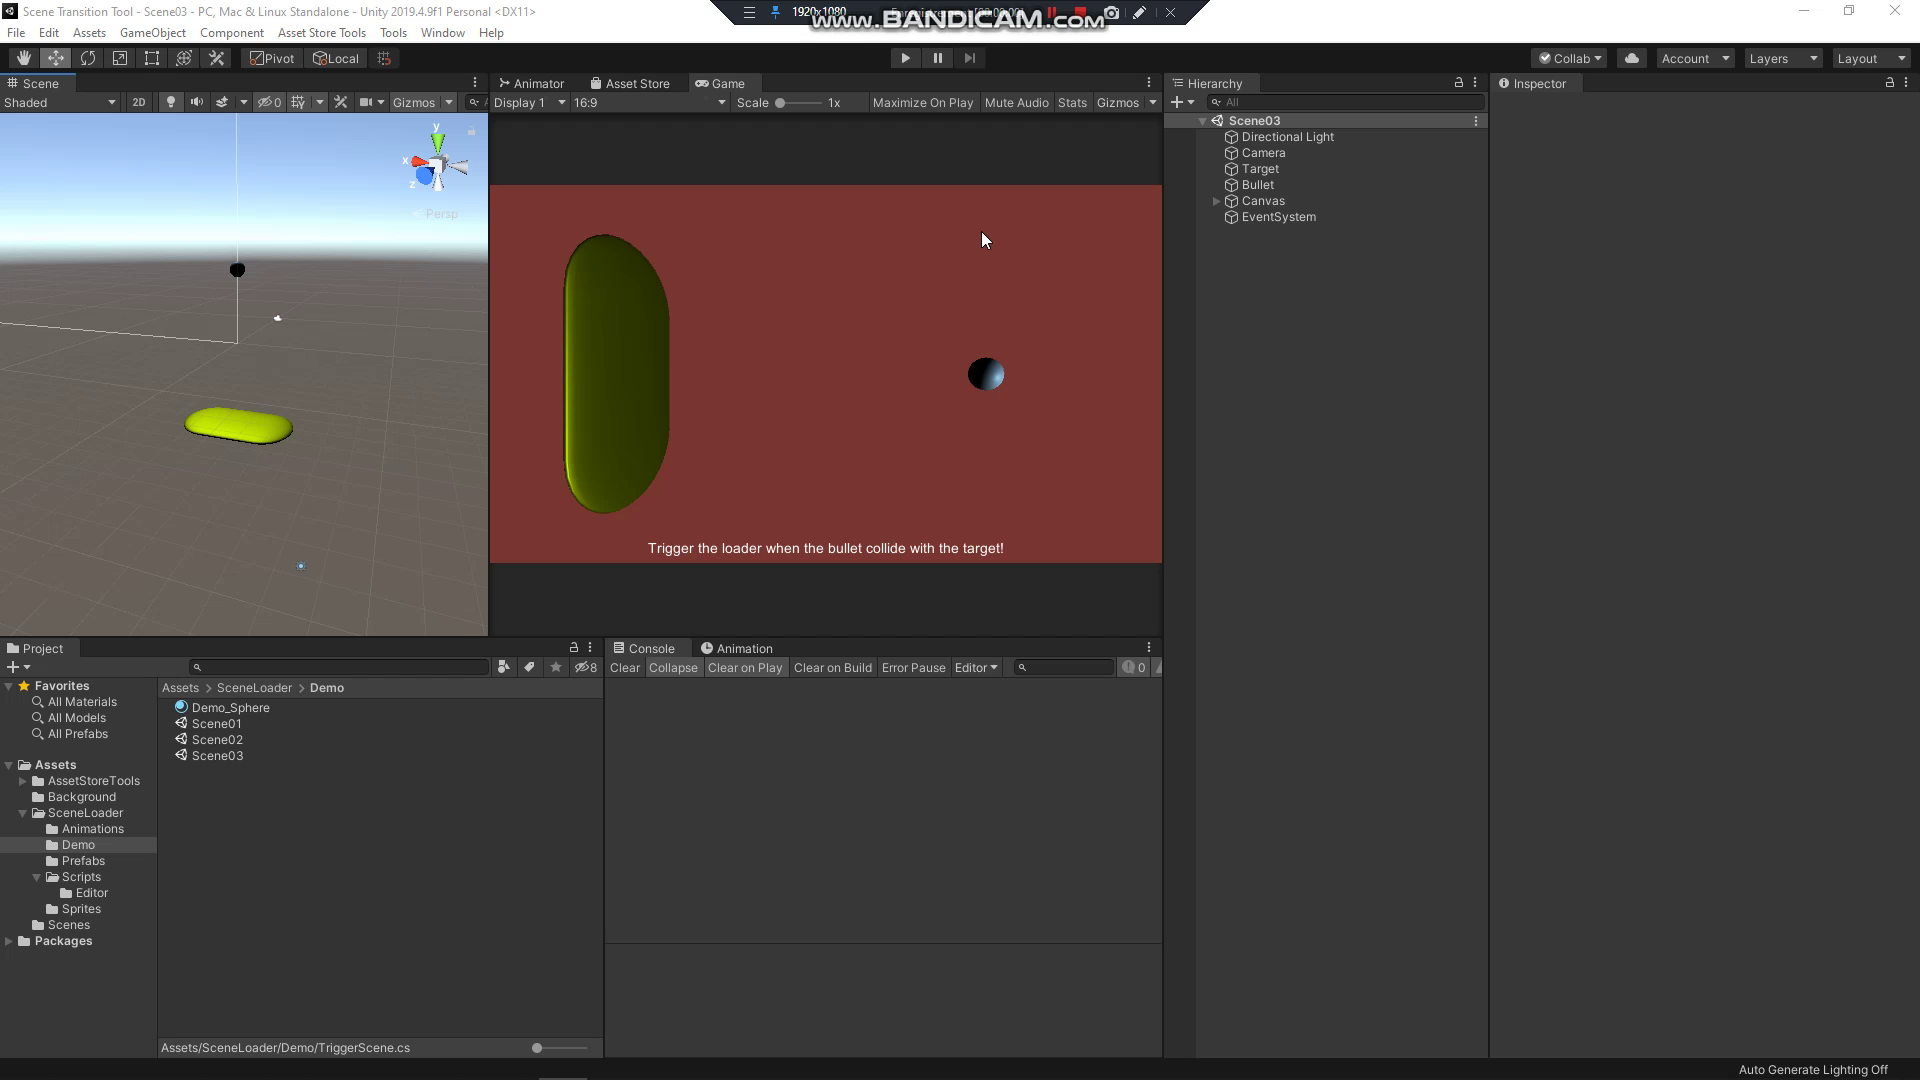This screenshot has height=1080, width=1920.
Task: Lock the Hierarchy panel
Action: 1458,83
